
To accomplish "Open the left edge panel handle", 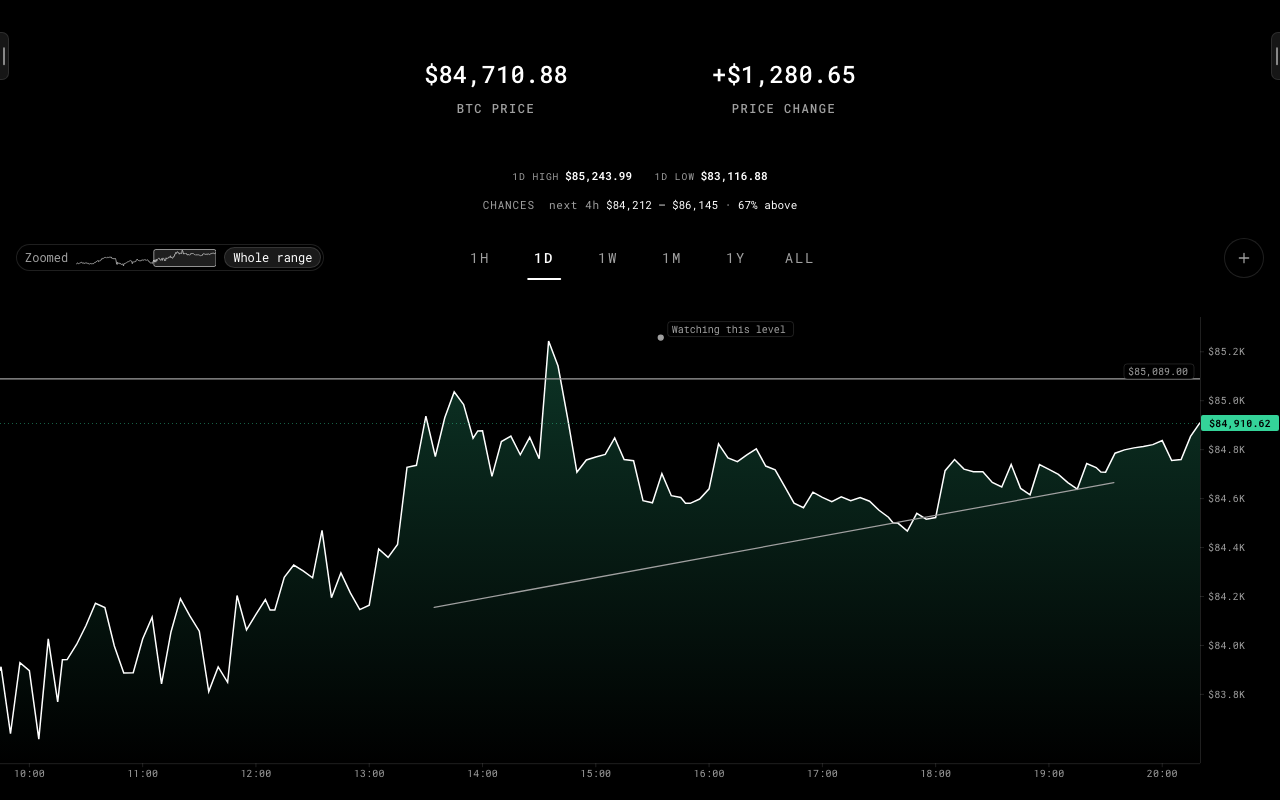I will [4, 56].
